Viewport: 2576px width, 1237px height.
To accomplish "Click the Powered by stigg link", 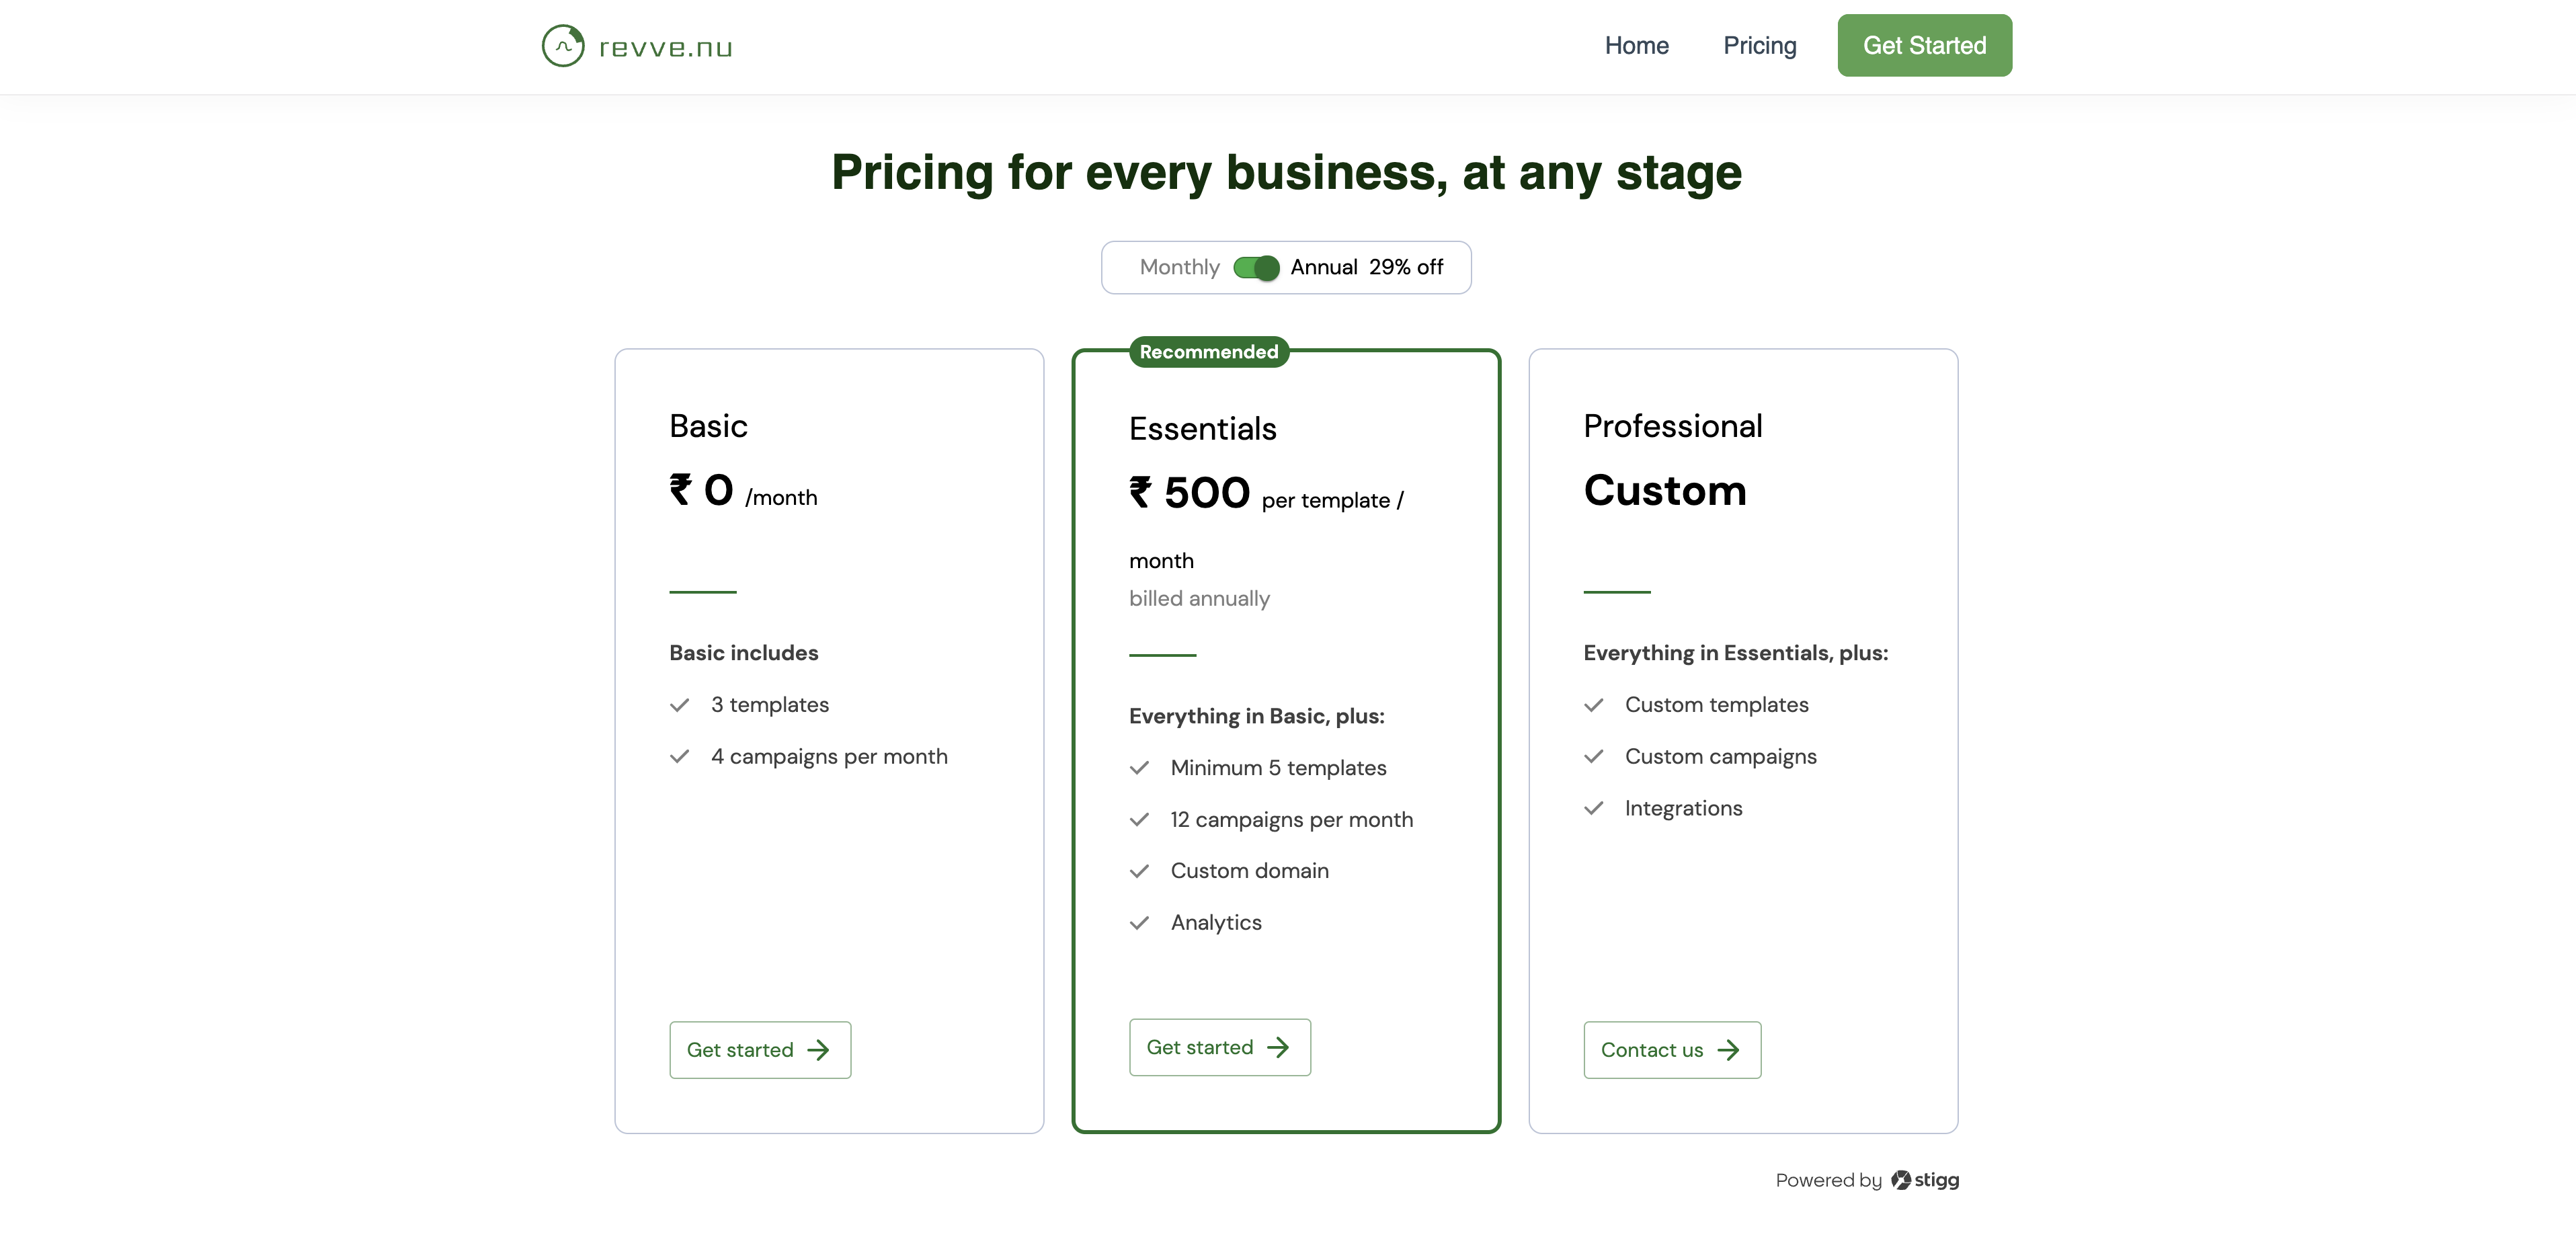I will click(x=1866, y=1180).
